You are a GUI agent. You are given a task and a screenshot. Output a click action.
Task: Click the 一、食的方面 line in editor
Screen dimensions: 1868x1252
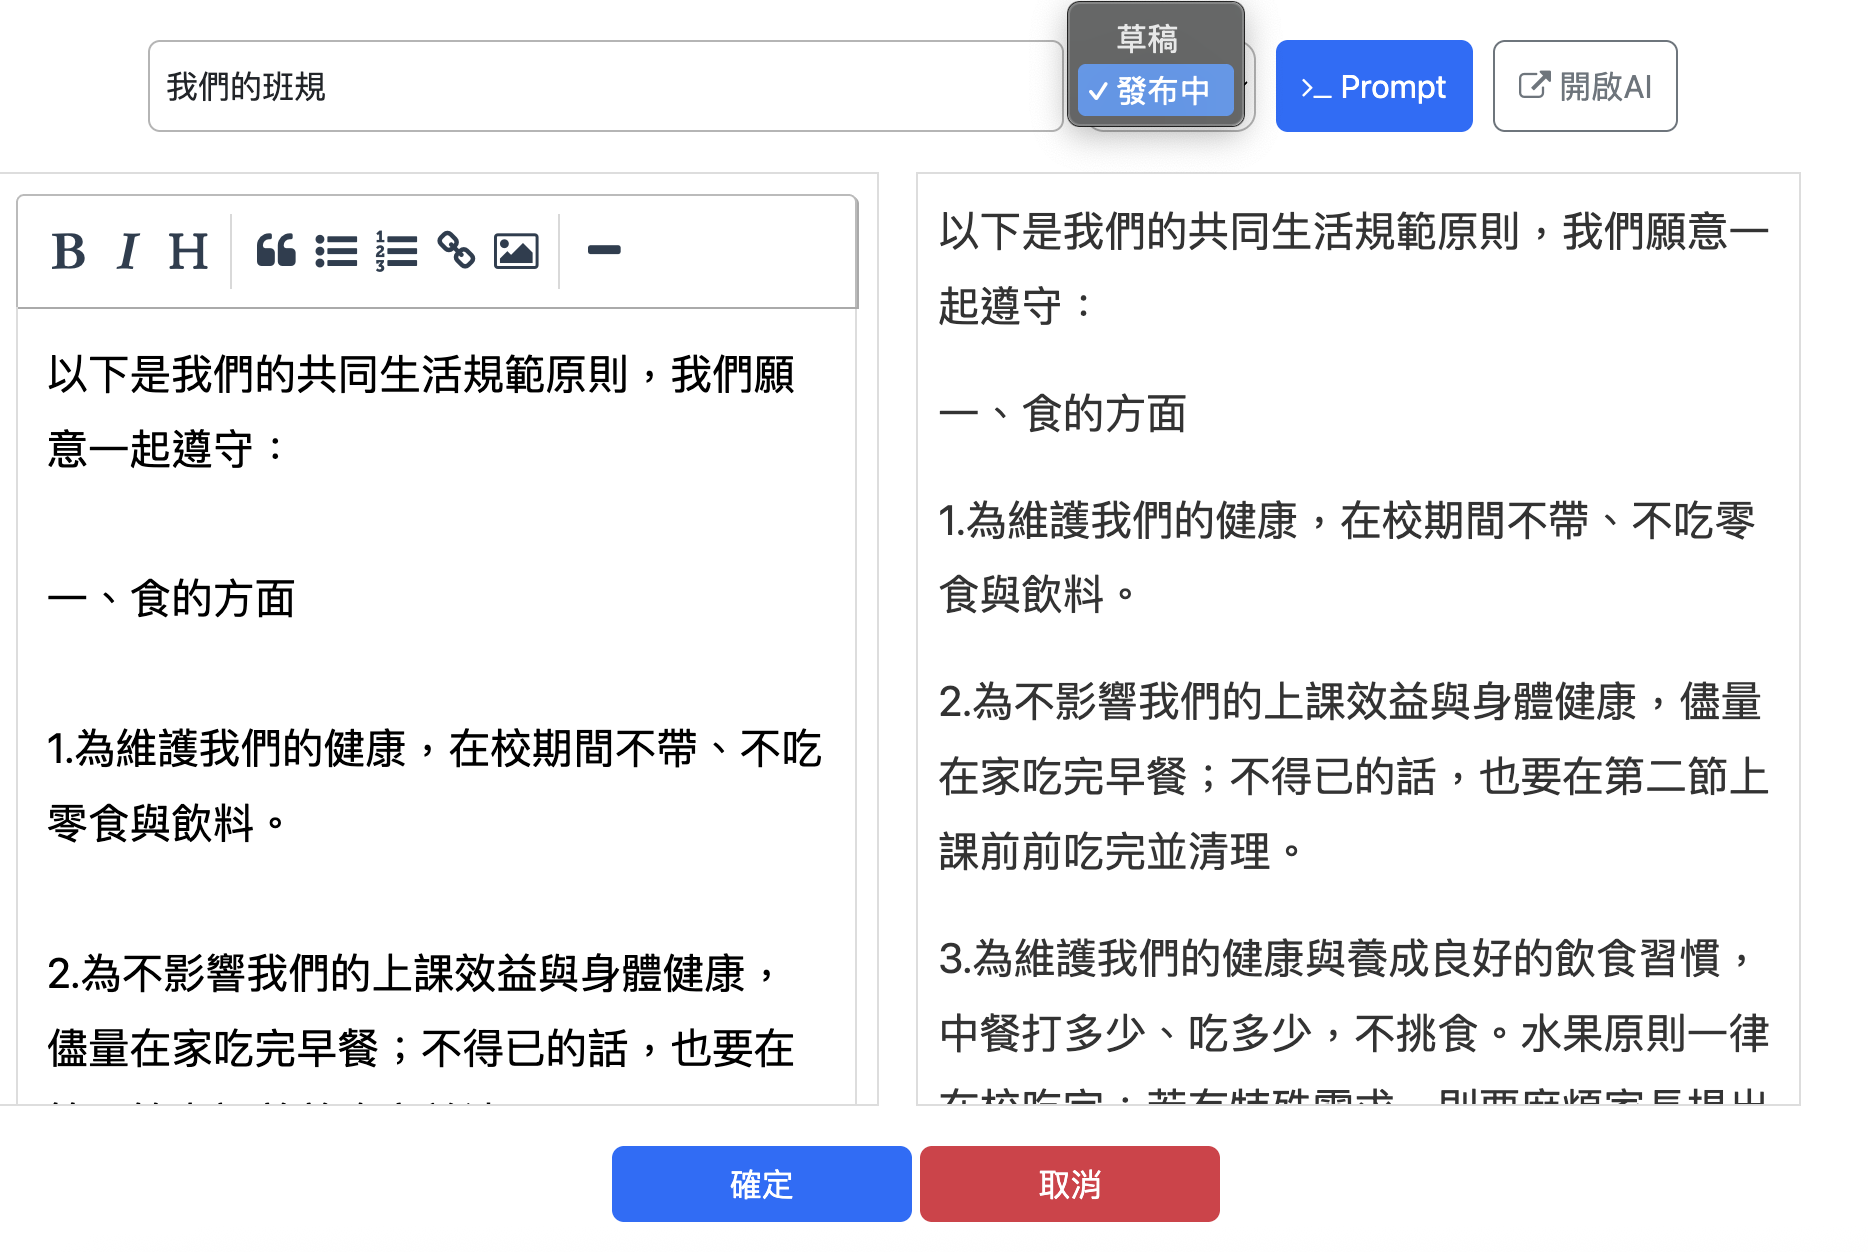tap(172, 599)
